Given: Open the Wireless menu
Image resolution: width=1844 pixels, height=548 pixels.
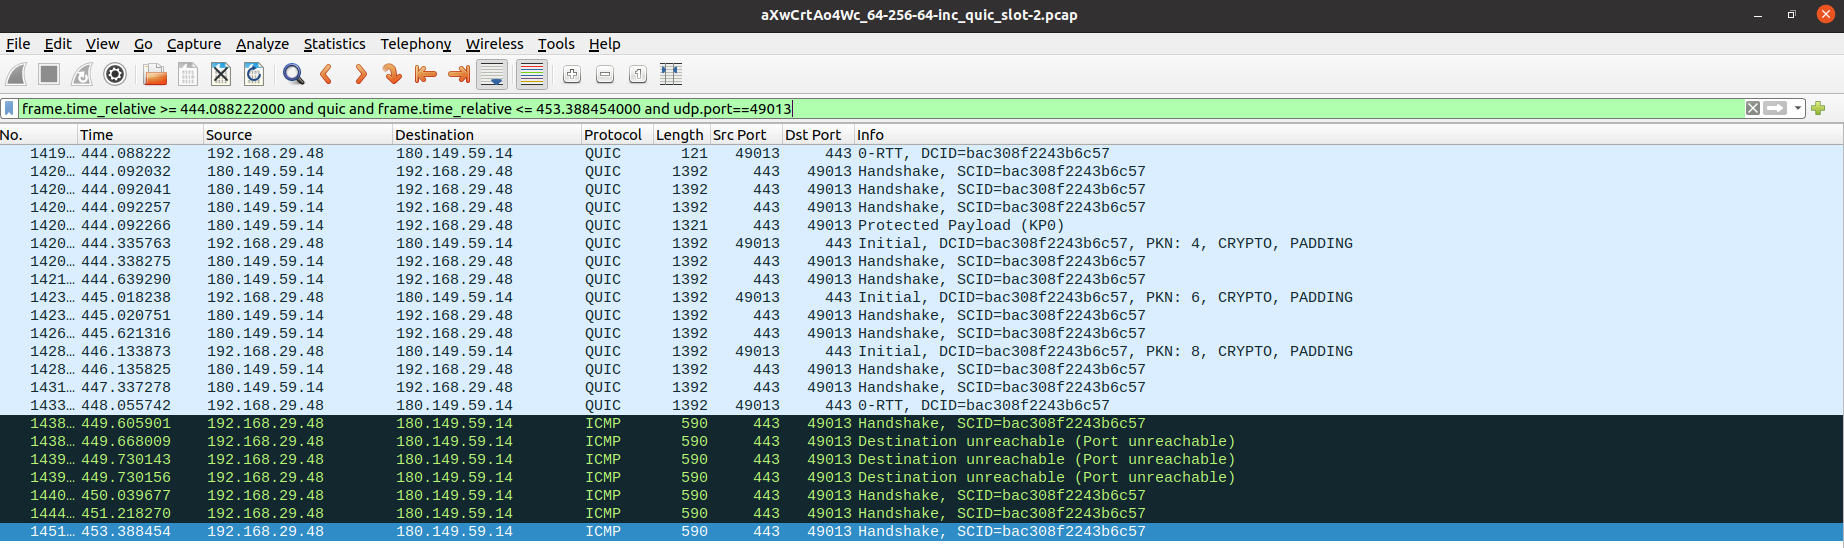Looking at the screenshot, I should [494, 44].
